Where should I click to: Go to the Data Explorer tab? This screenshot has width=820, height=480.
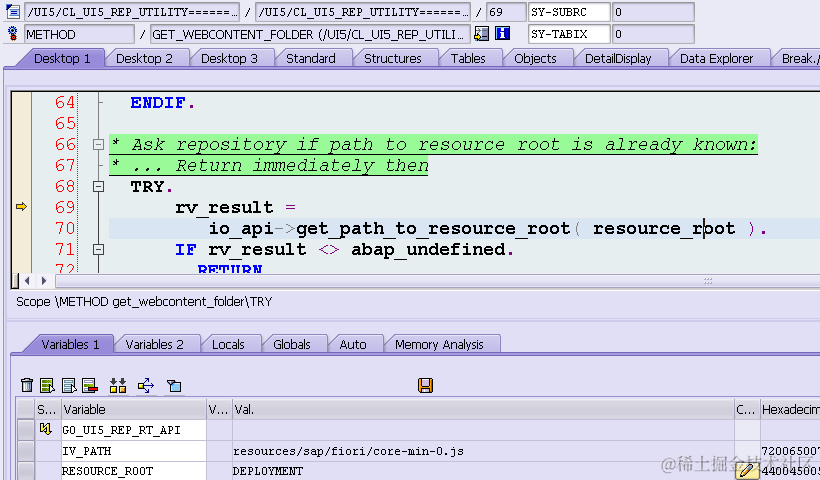(716, 58)
